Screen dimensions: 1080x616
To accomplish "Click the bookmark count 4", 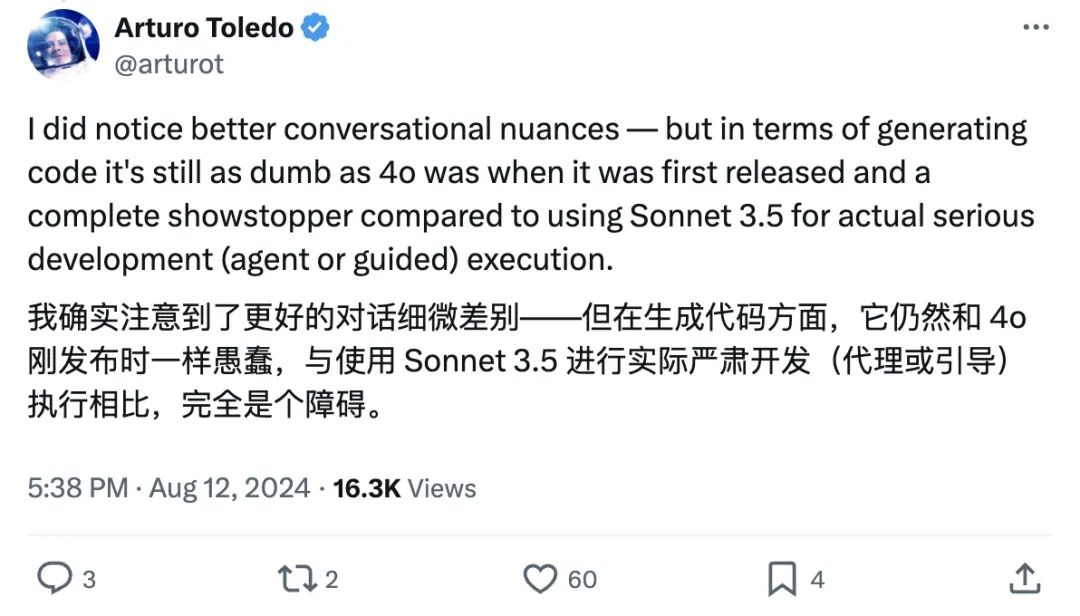I will pos(817,578).
